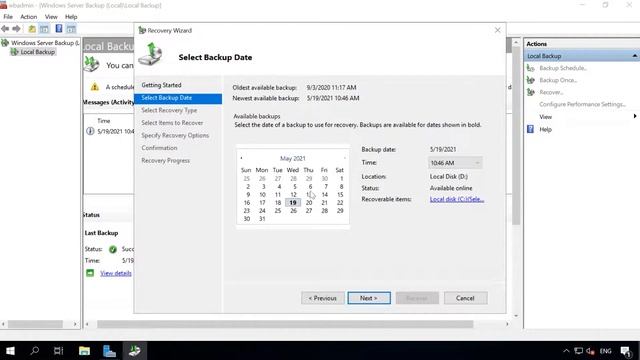The width and height of the screenshot is (640, 360).
Task: Open taskbar Search
Action: pyautogui.click(x=35, y=351)
